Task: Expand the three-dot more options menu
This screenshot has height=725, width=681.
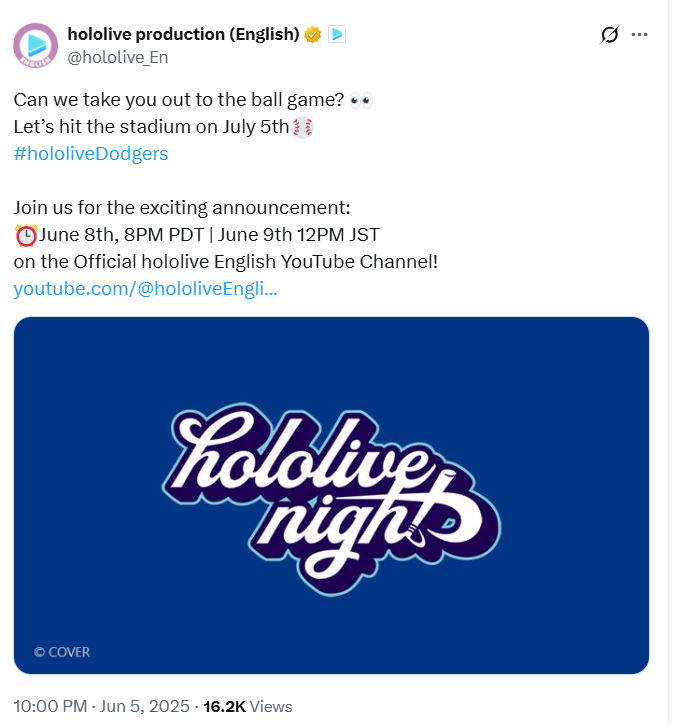Action: (x=639, y=35)
